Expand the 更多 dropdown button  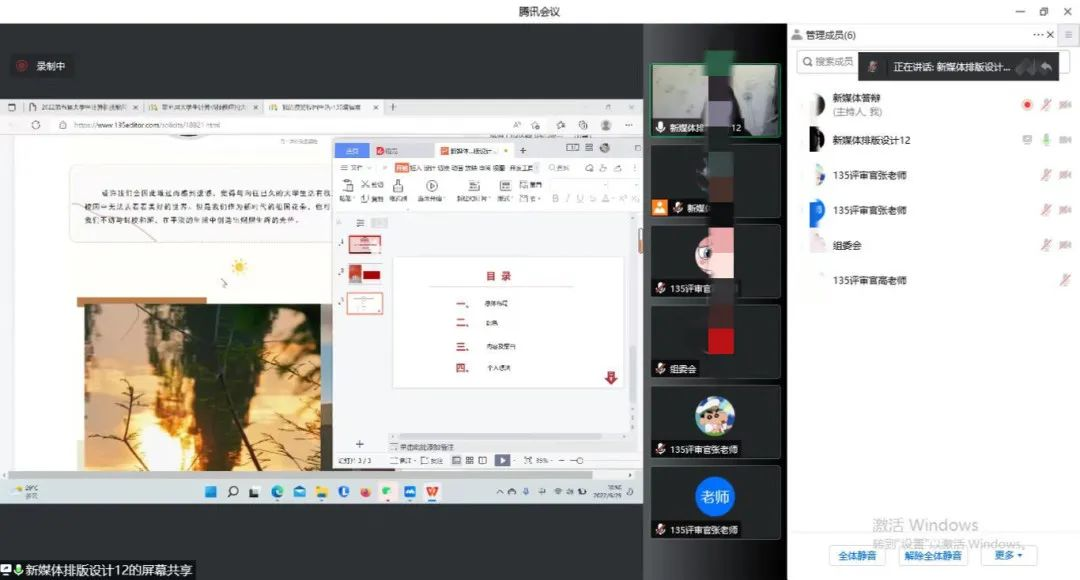(1008, 555)
